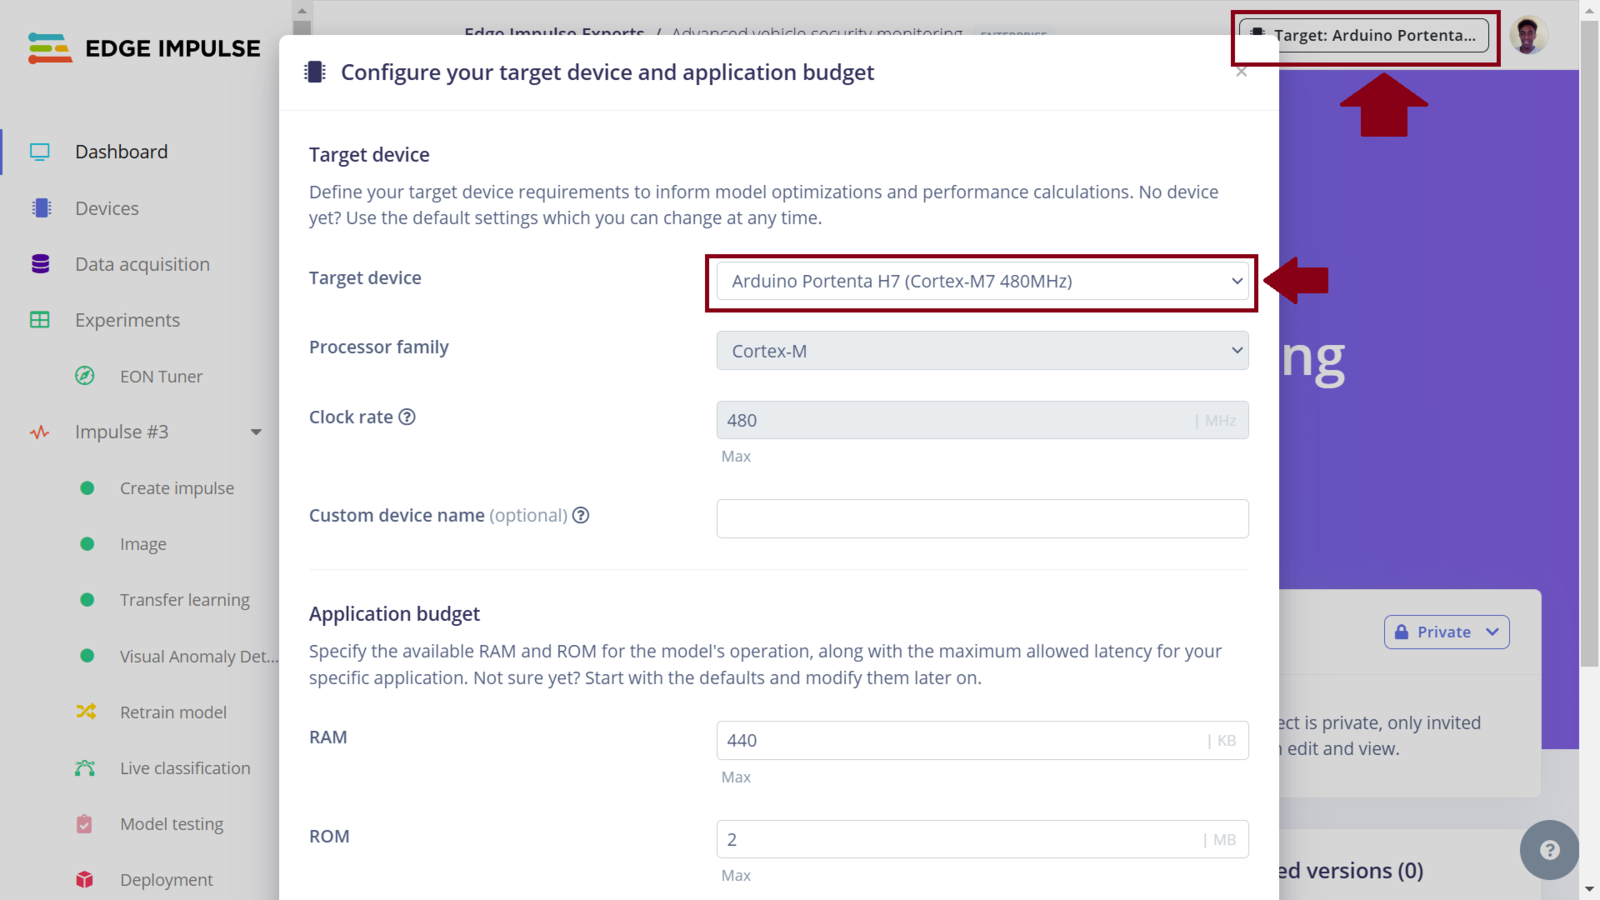Click the Max label under Clock rate
The height and width of the screenshot is (900, 1600).
[736, 456]
